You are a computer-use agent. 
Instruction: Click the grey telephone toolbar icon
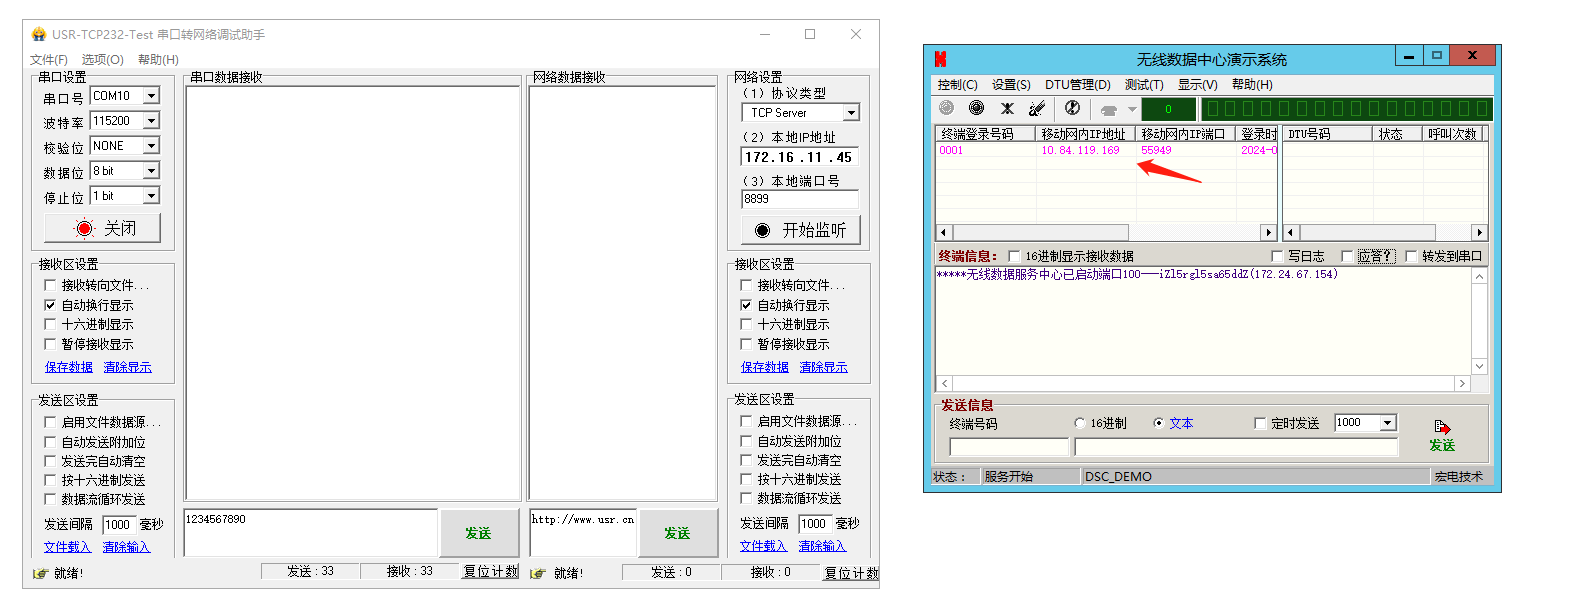coord(1108,109)
